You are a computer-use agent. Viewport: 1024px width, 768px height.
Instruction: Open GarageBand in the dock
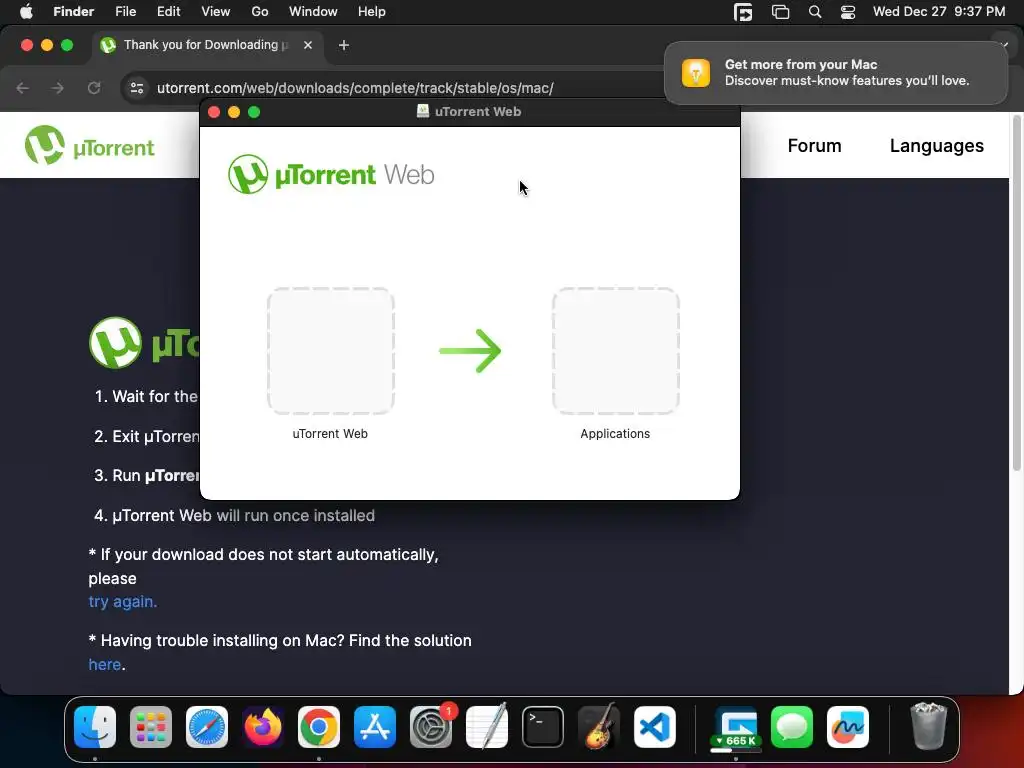click(599, 727)
